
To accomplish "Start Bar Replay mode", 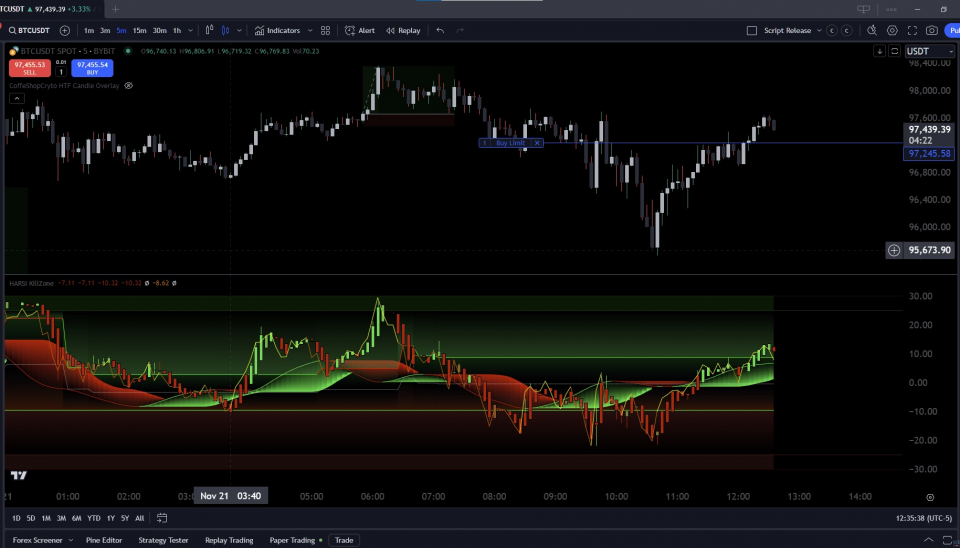I will [x=403, y=30].
